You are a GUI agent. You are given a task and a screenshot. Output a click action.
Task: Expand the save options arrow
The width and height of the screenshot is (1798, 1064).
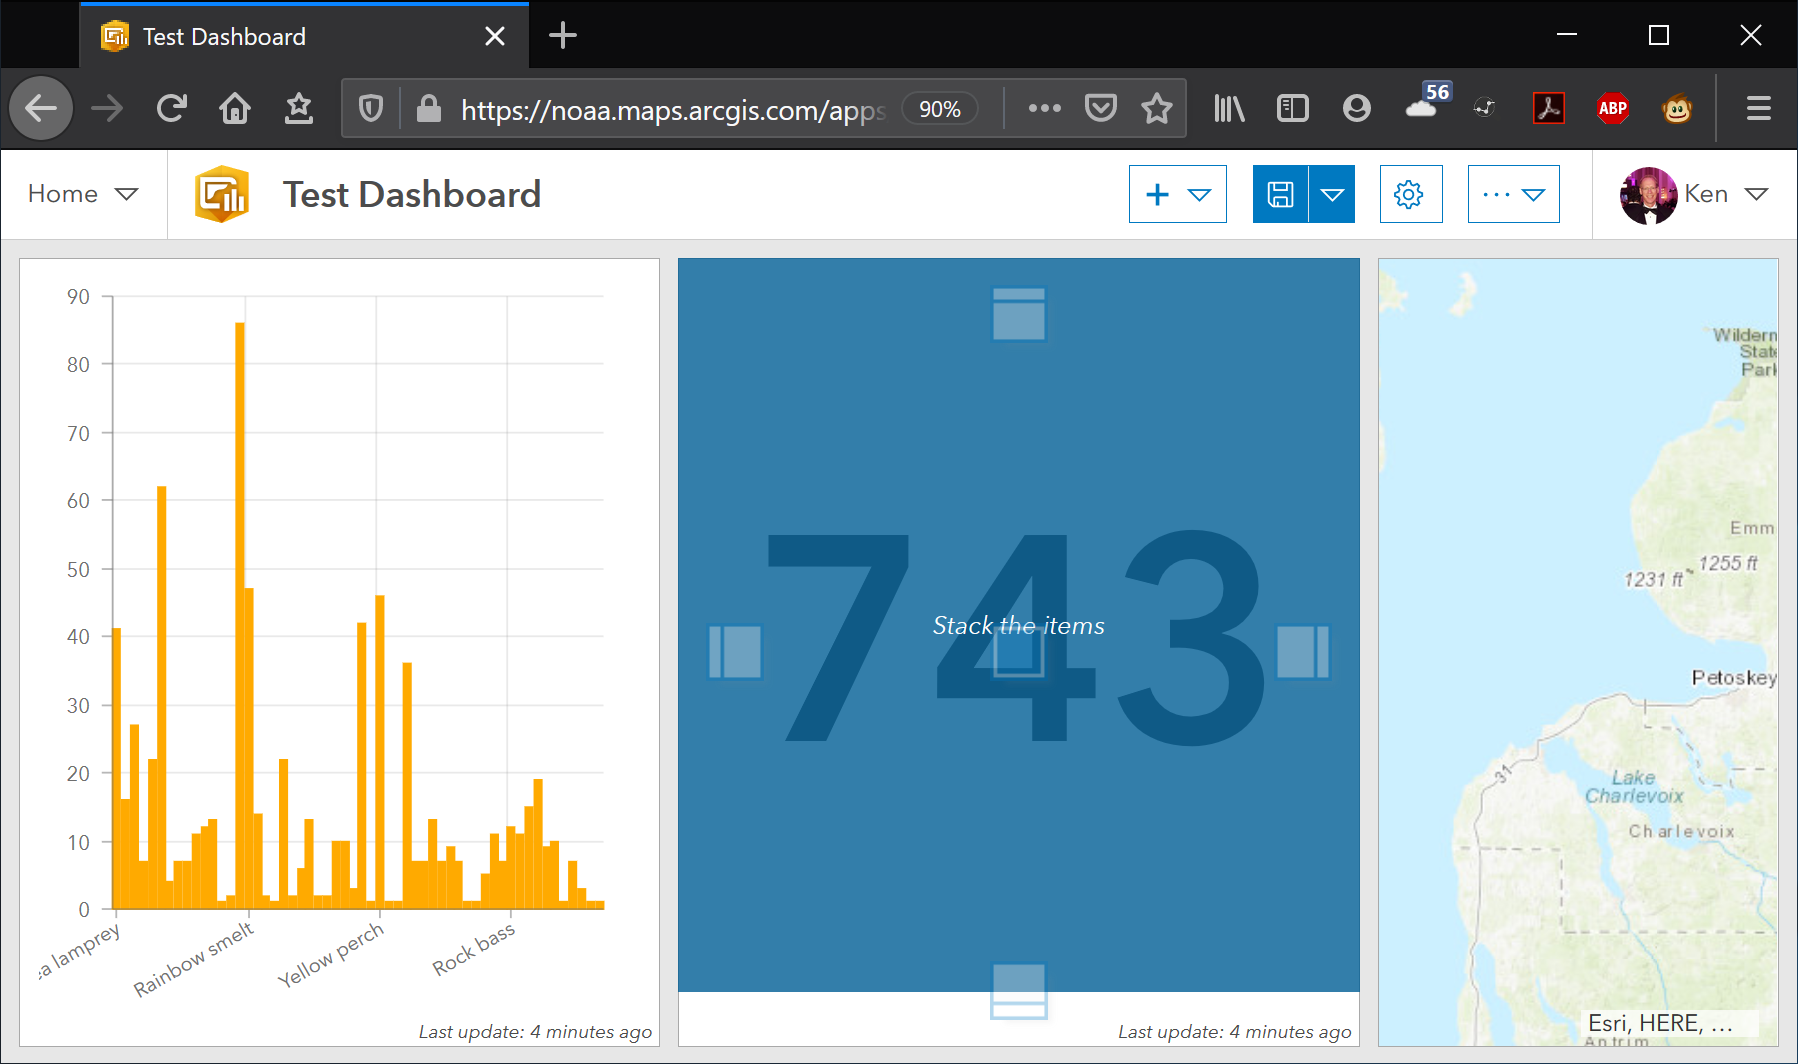(x=1332, y=194)
